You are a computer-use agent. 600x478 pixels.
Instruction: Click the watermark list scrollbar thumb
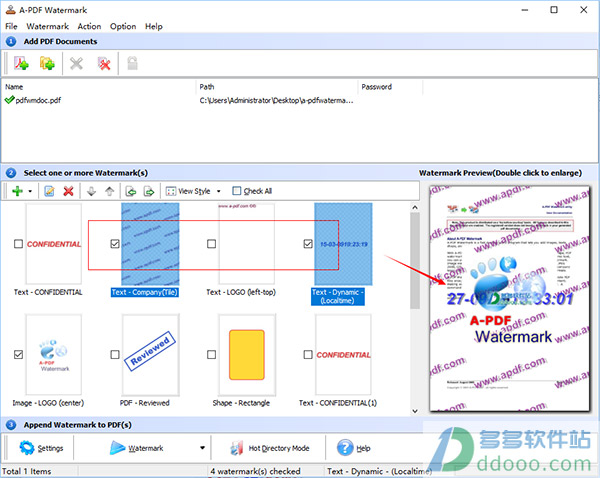(x=415, y=260)
